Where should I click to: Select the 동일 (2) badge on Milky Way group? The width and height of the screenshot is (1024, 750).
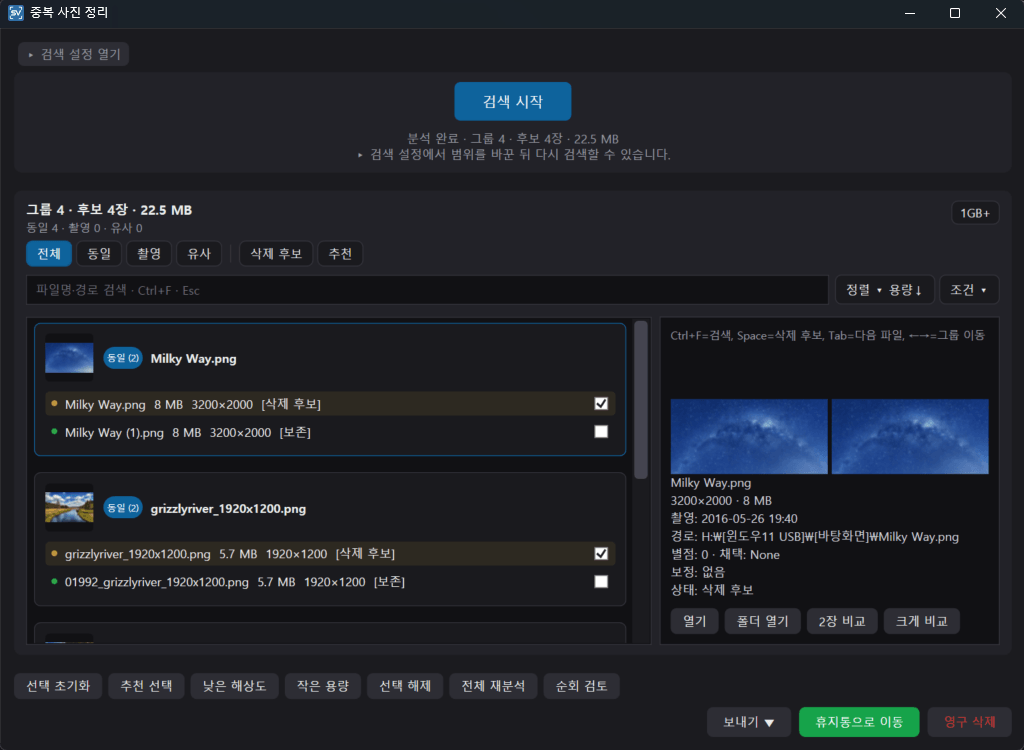123,358
